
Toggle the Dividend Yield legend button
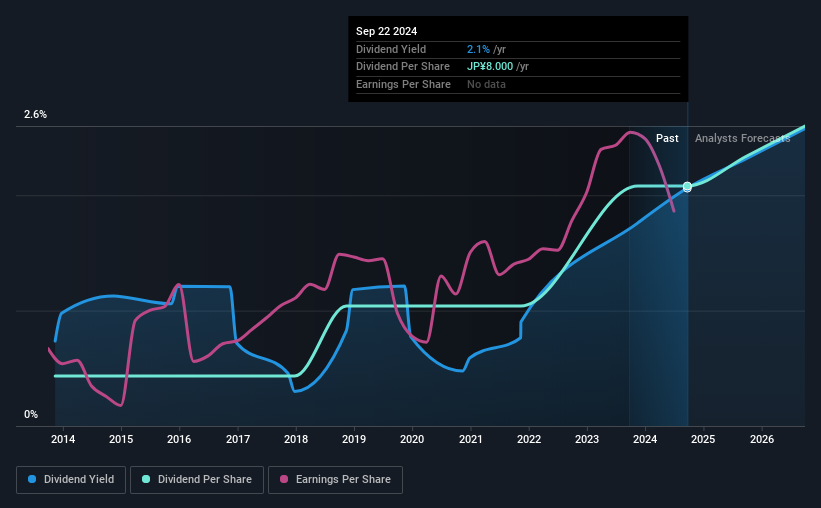coord(71,480)
